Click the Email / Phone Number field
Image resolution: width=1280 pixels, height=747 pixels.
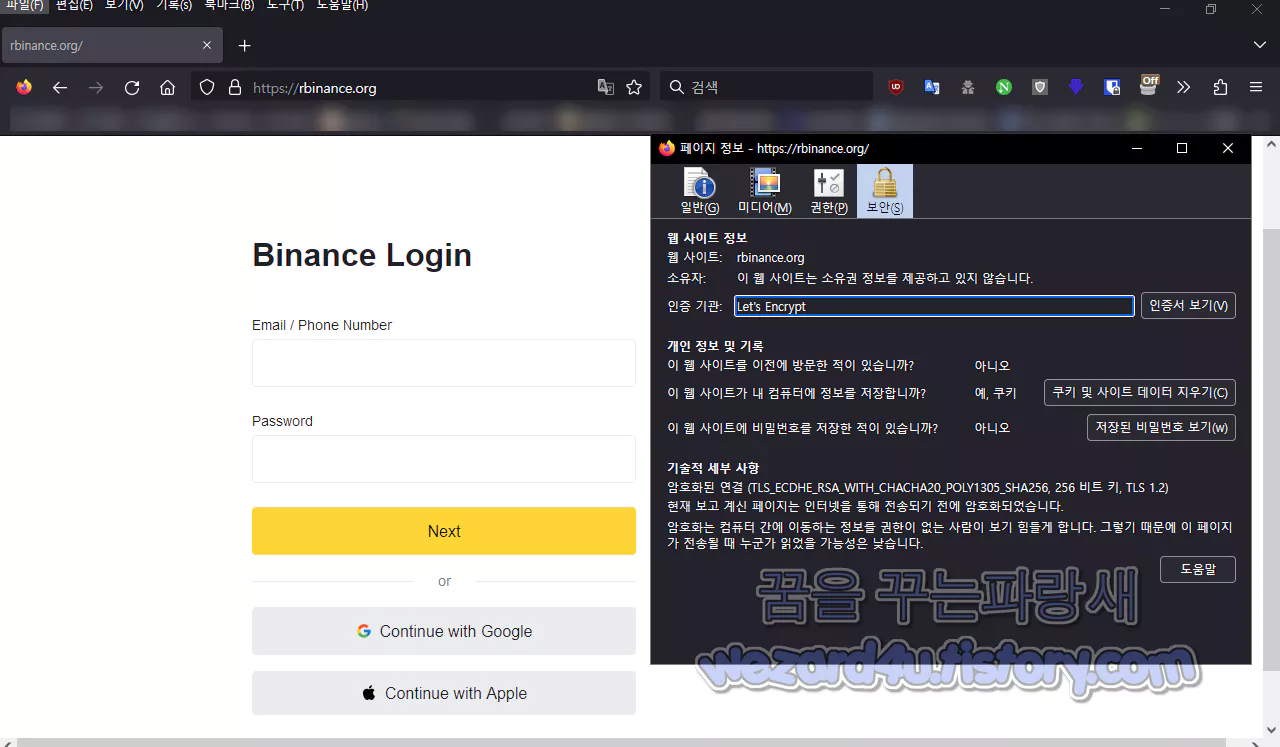pos(444,363)
